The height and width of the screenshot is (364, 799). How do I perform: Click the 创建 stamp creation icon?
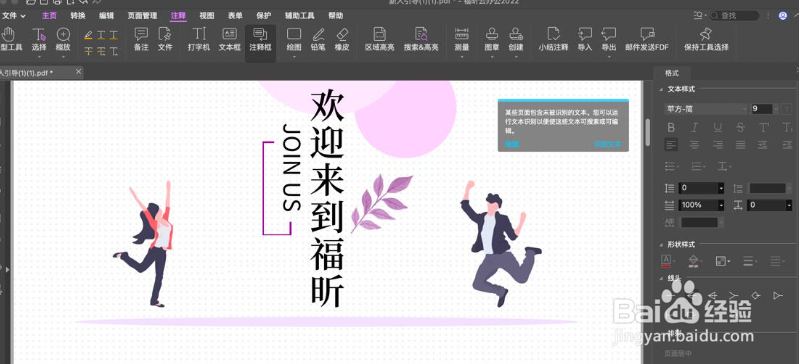516,39
